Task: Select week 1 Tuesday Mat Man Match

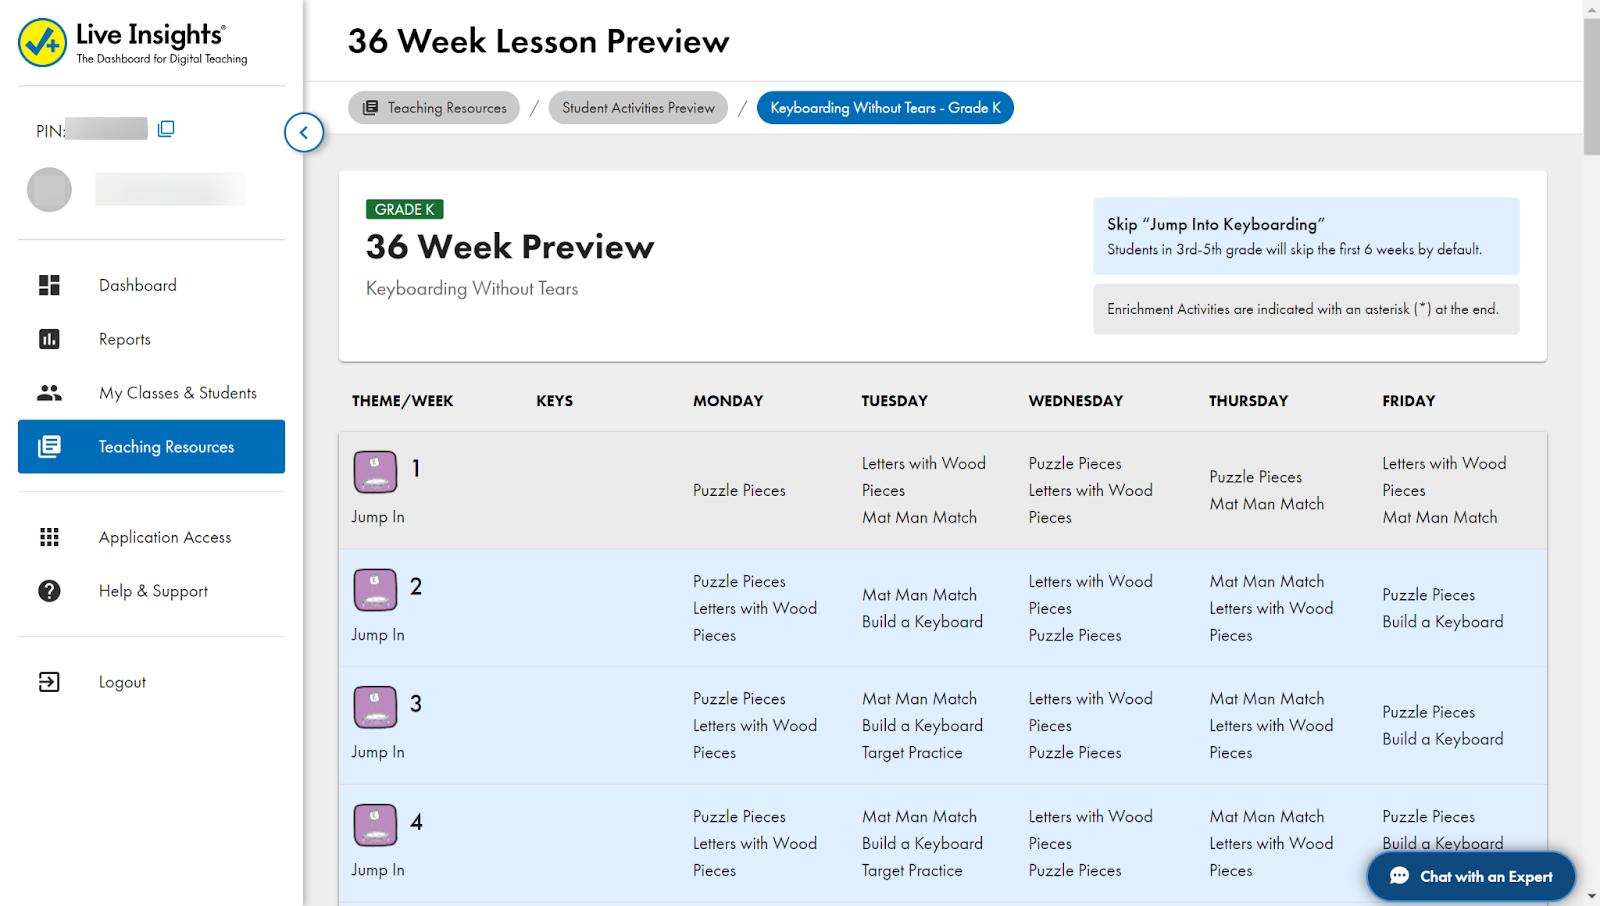Action: point(919,517)
